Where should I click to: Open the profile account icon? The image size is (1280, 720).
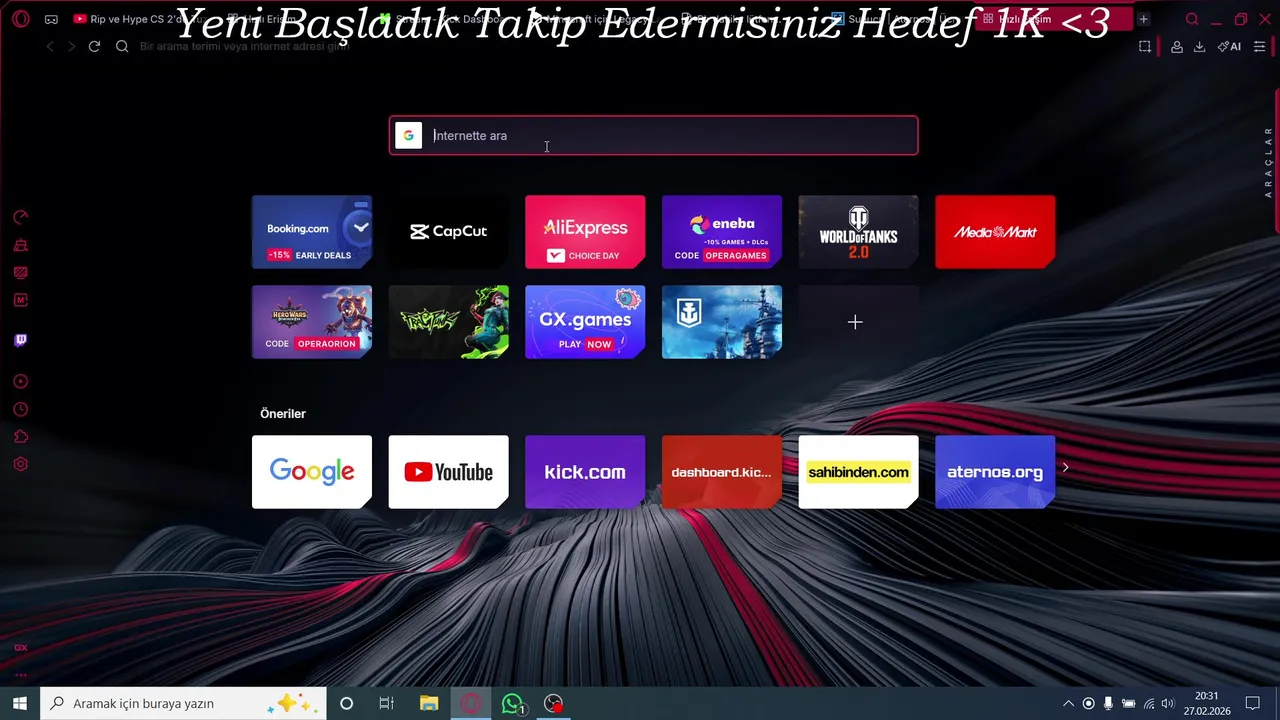point(1177,46)
